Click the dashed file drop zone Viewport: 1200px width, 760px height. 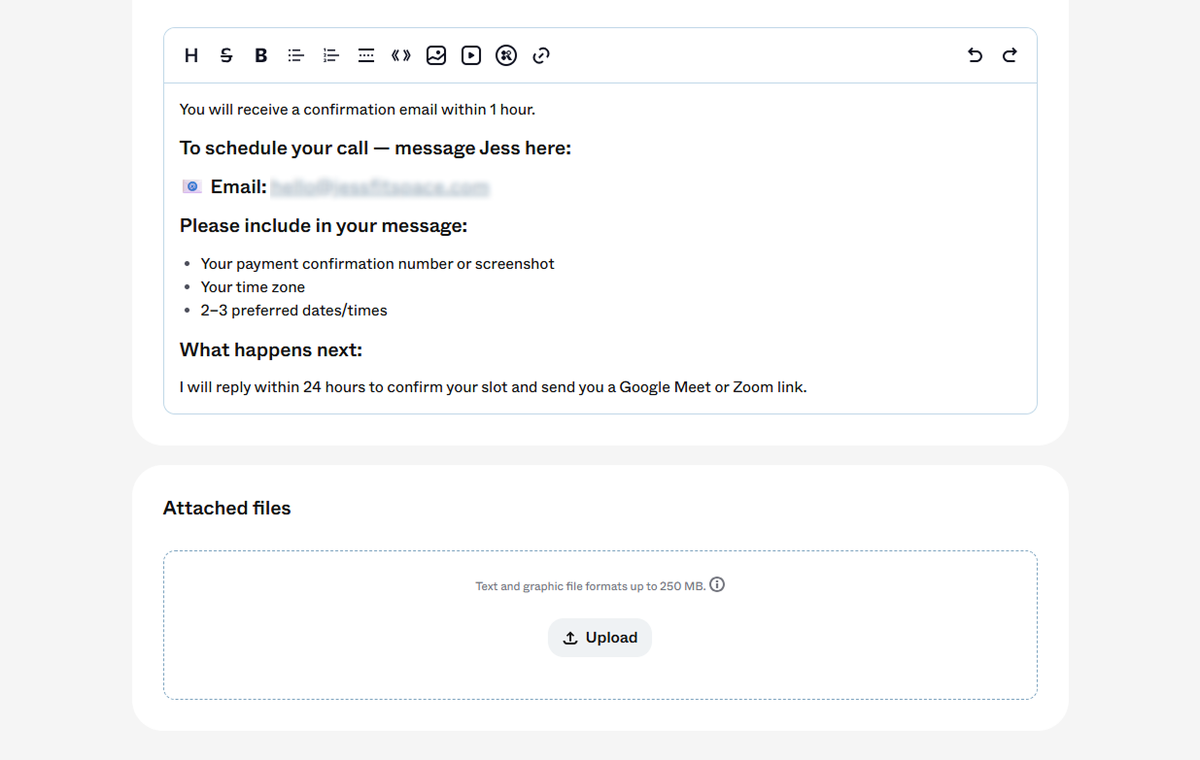click(600, 625)
